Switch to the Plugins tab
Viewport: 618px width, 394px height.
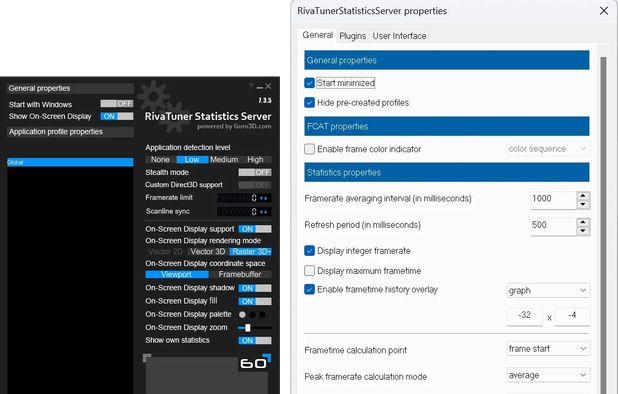tap(352, 36)
